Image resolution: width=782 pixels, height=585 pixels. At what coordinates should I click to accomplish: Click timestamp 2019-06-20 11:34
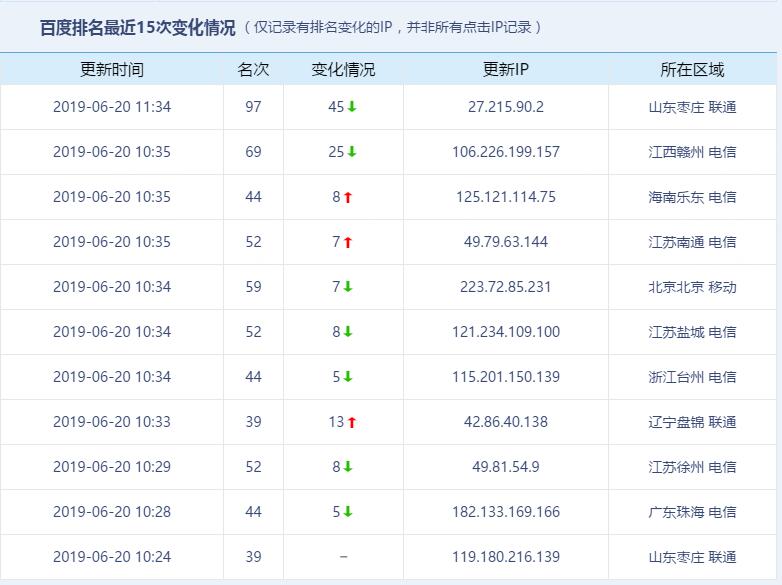[x=112, y=107]
